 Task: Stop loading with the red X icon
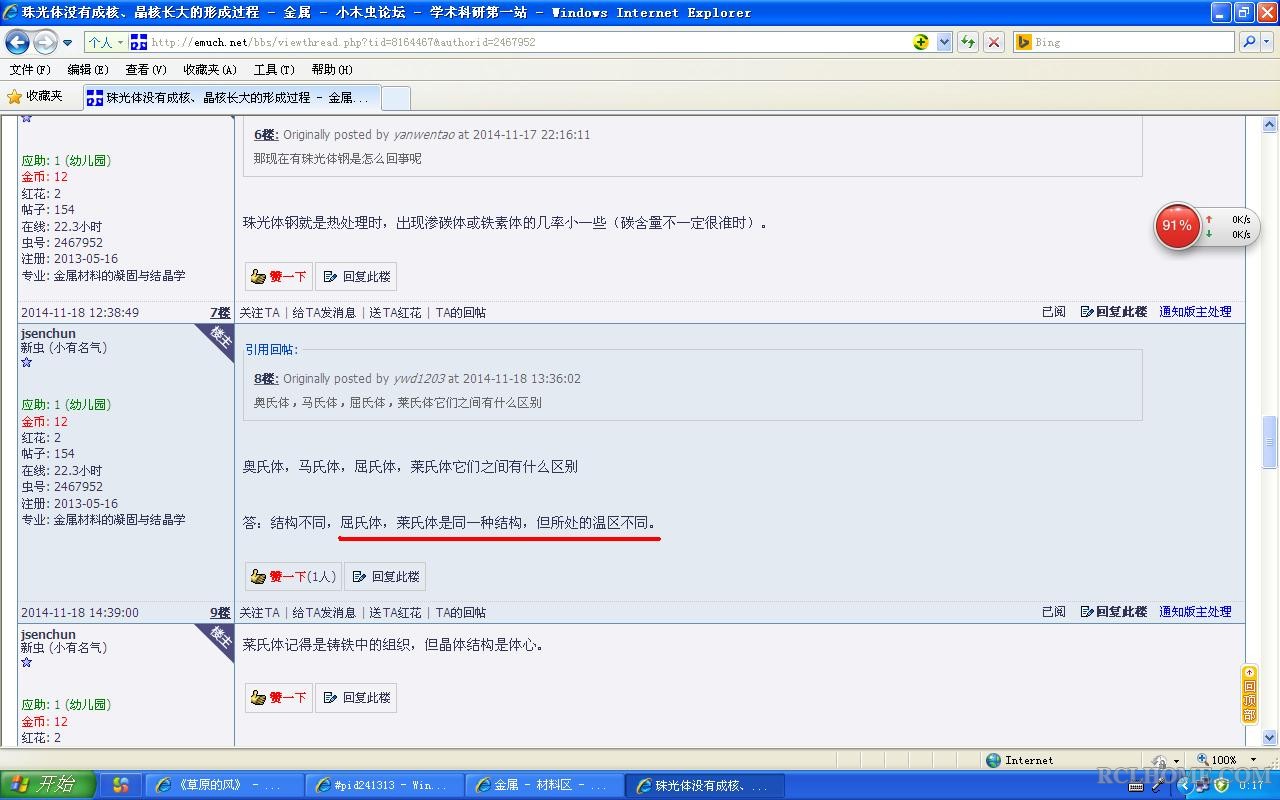(x=993, y=42)
